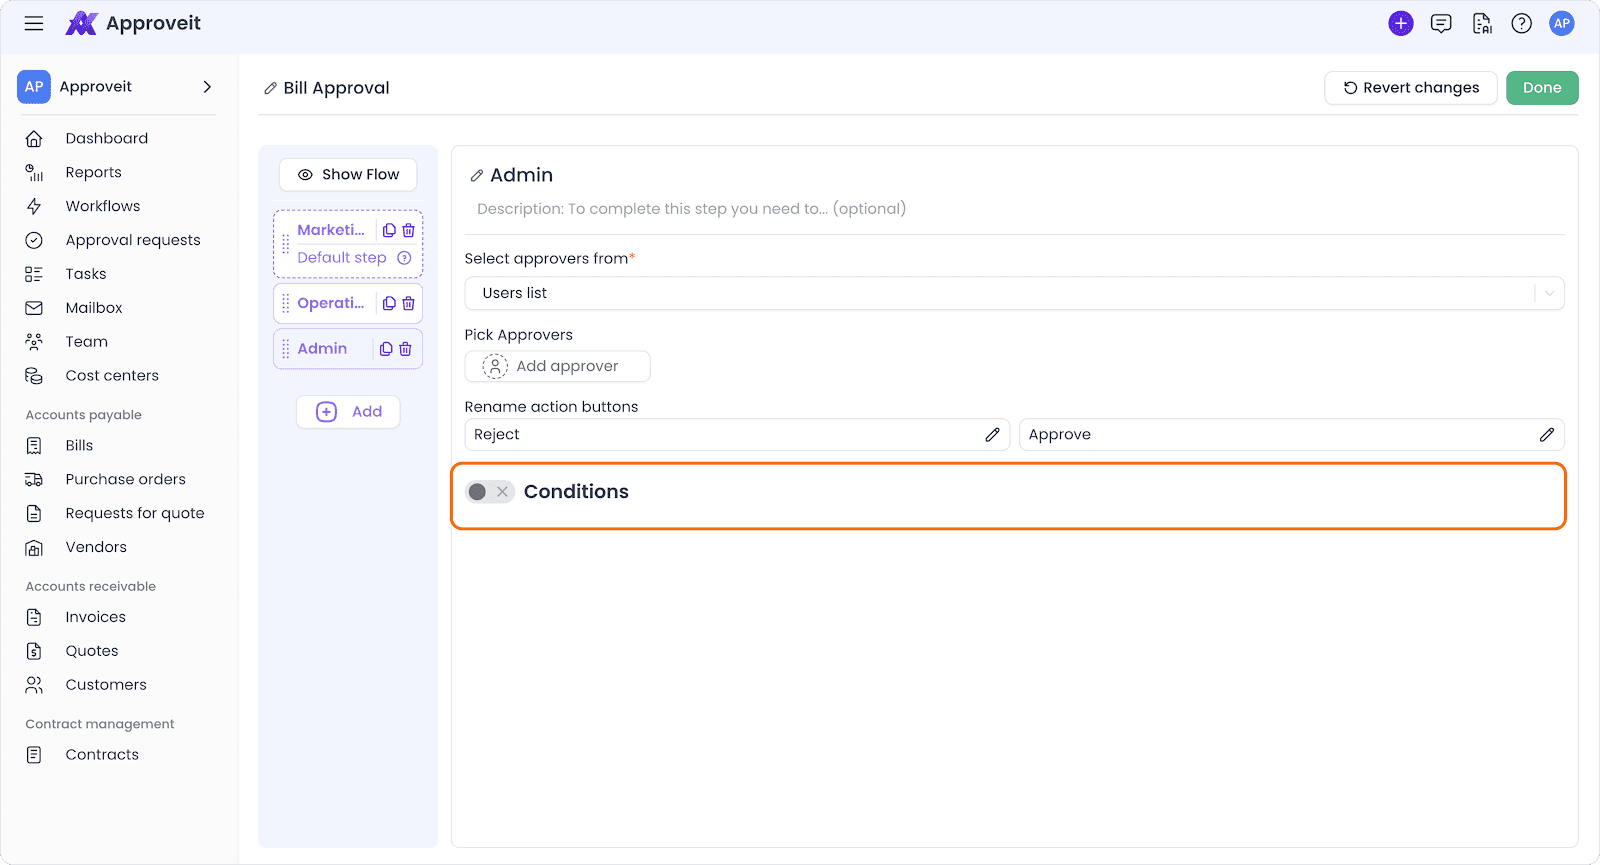1600x865 pixels.
Task: Select the Admin step
Action: [322, 349]
